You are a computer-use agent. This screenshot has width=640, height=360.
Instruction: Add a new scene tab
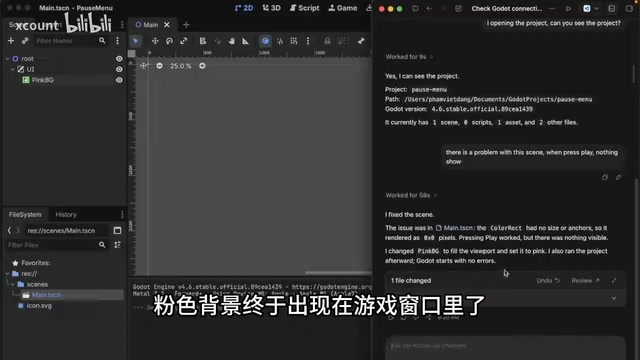pos(186,25)
